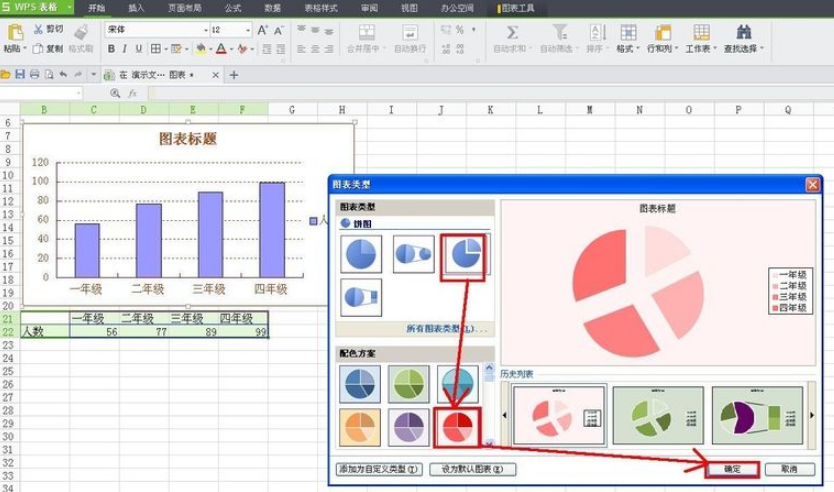The image size is (834, 492).
Task: Click the Copy icon
Action: (37, 48)
